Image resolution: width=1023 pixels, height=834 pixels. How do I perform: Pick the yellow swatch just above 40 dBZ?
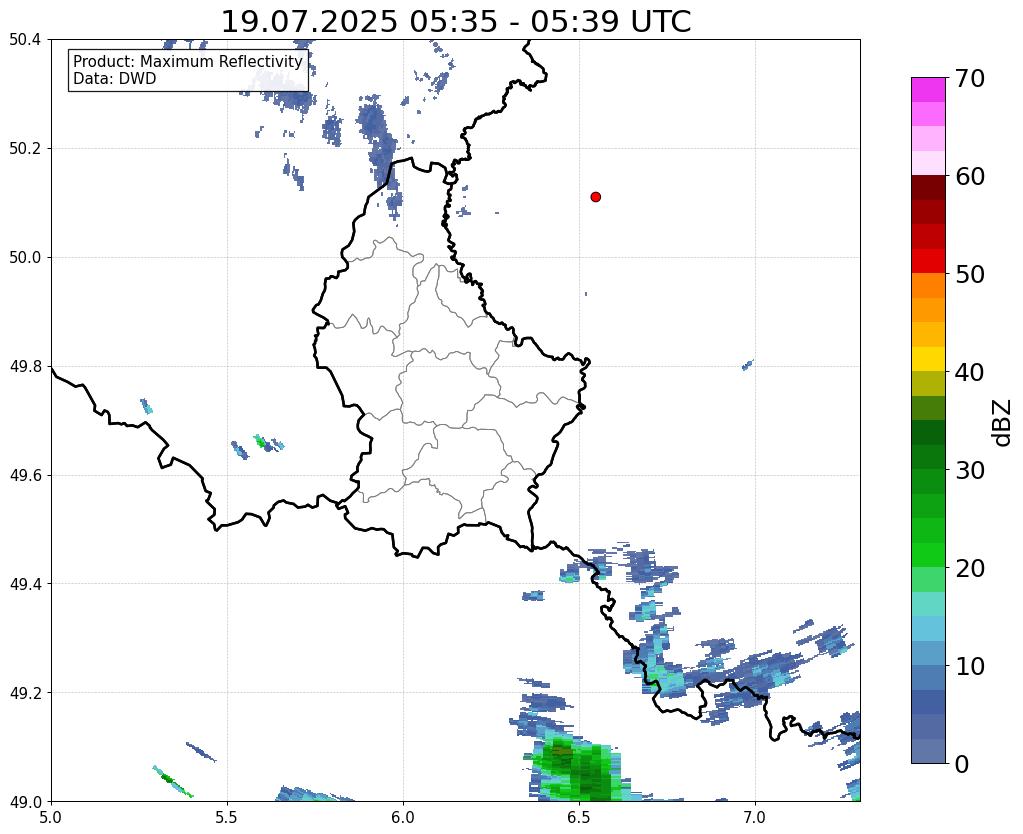click(x=928, y=359)
